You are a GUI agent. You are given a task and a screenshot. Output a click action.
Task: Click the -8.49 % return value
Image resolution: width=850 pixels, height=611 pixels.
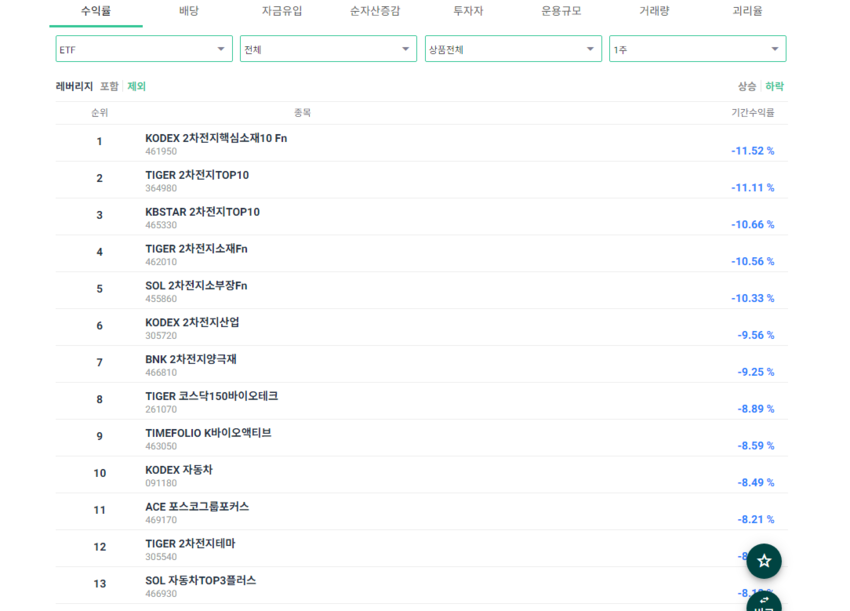pyautogui.click(x=756, y=483)
